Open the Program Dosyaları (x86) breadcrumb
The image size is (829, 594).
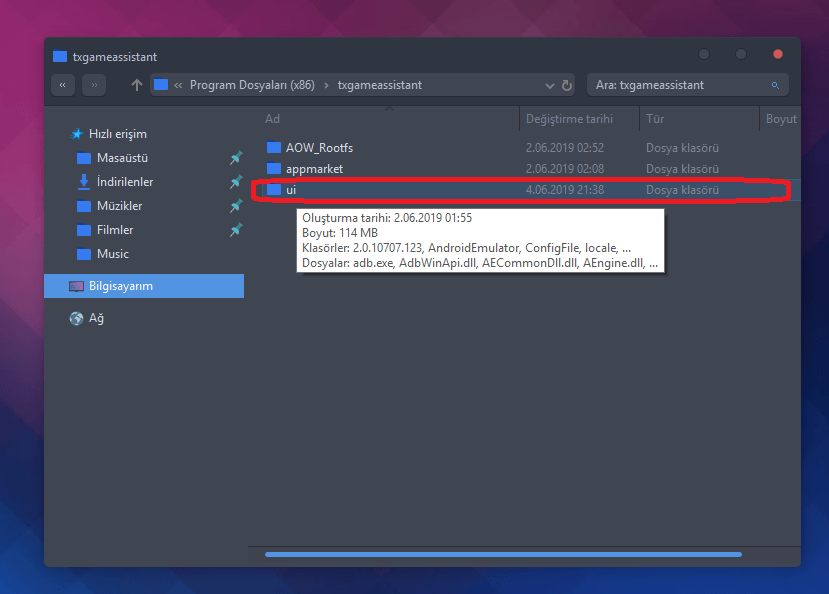pos(252,85)
